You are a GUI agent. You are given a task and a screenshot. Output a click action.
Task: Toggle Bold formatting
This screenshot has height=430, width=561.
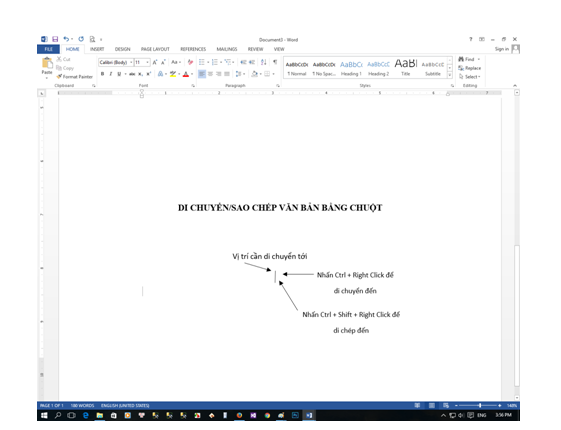102,74
